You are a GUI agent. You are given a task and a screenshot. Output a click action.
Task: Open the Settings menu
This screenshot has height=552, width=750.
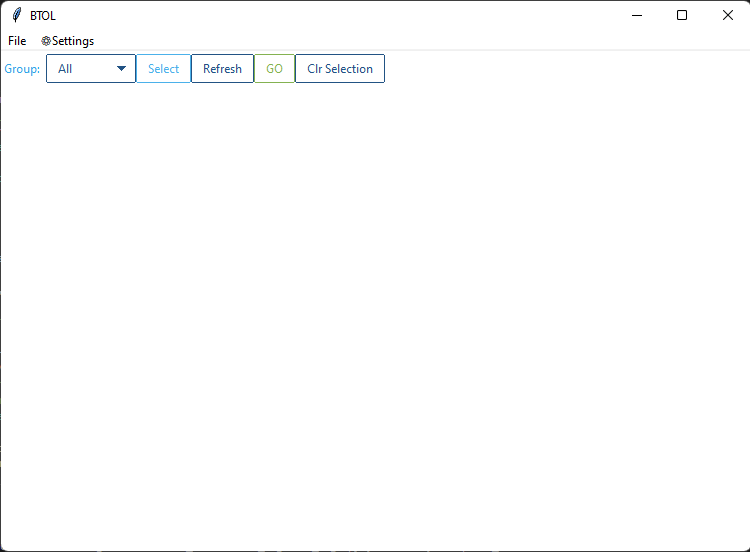point(72,41)
